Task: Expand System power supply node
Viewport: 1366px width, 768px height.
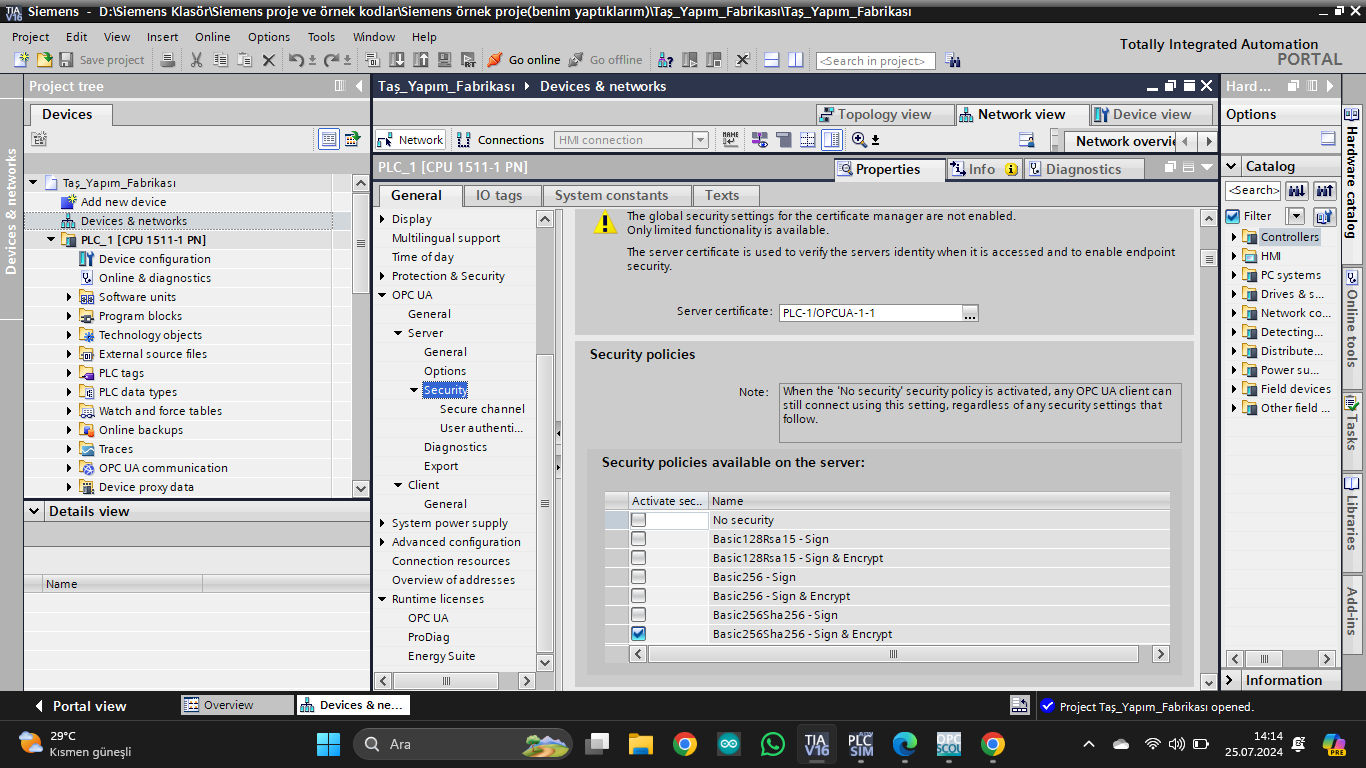Action: click(382, 523)
